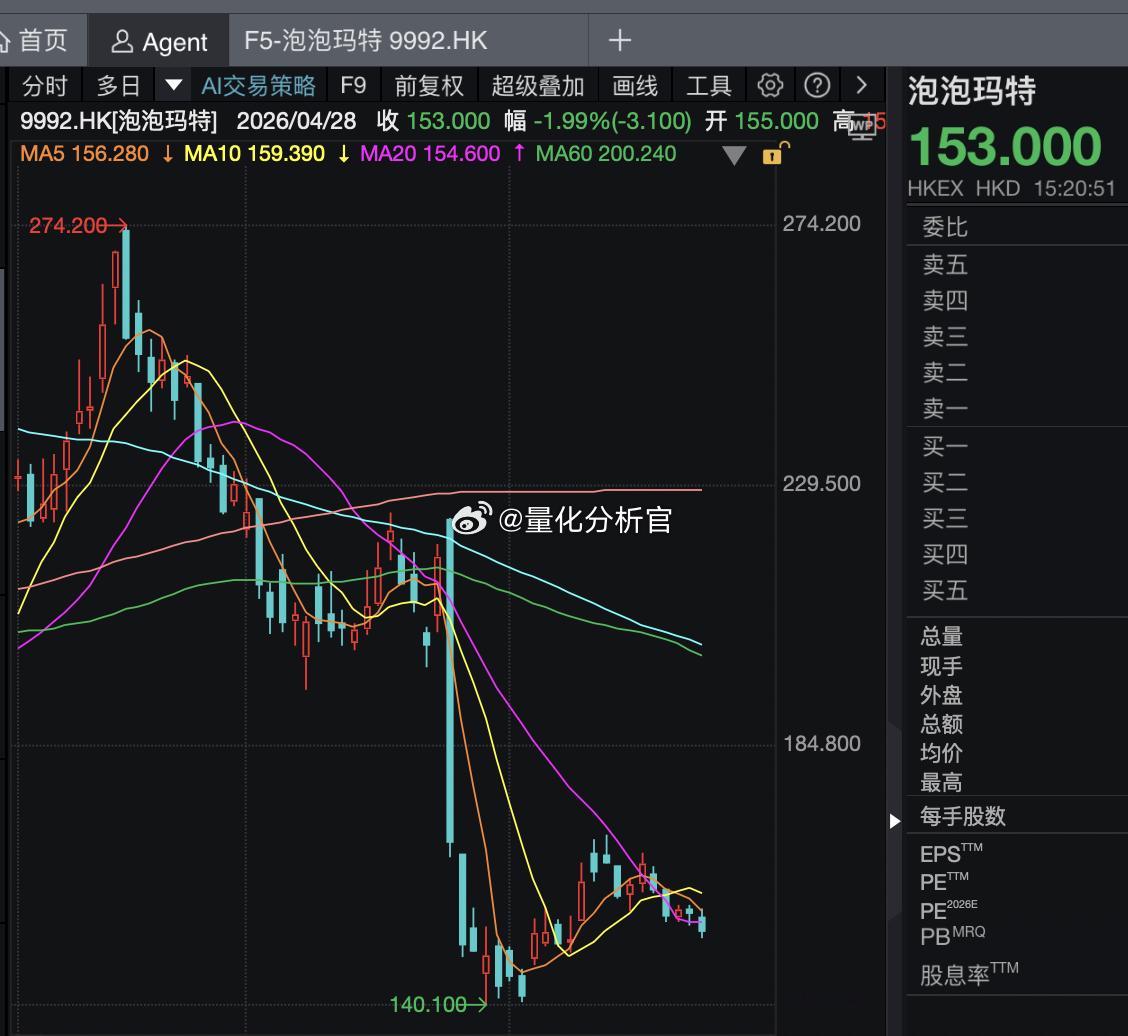Click the large 153.000 quote price
The height and width of the screenshot is (1036, 1128).
point(1005,147)
